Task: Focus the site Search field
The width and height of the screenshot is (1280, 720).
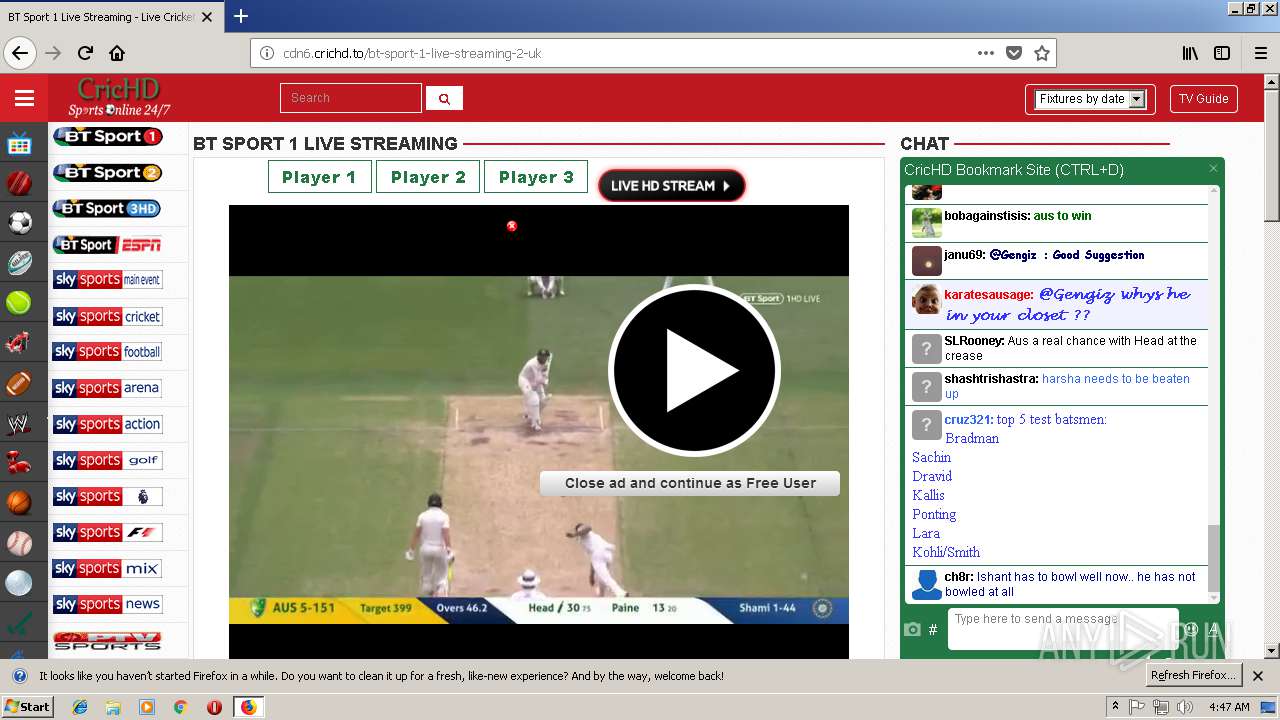Action: click(351, 98)
